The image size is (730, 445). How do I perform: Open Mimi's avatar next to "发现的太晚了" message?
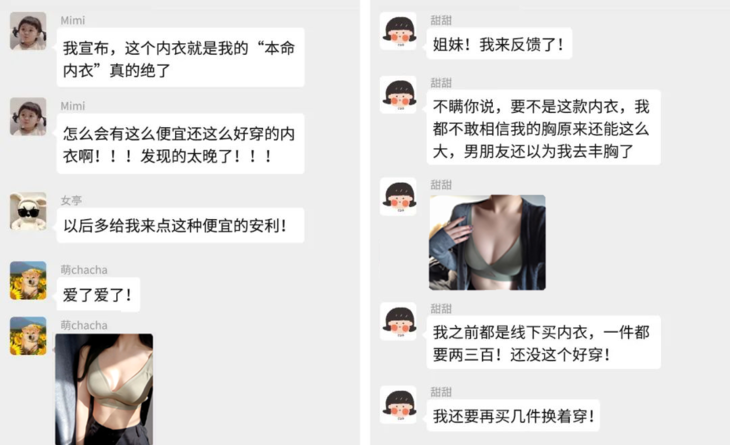click(28, 116)
